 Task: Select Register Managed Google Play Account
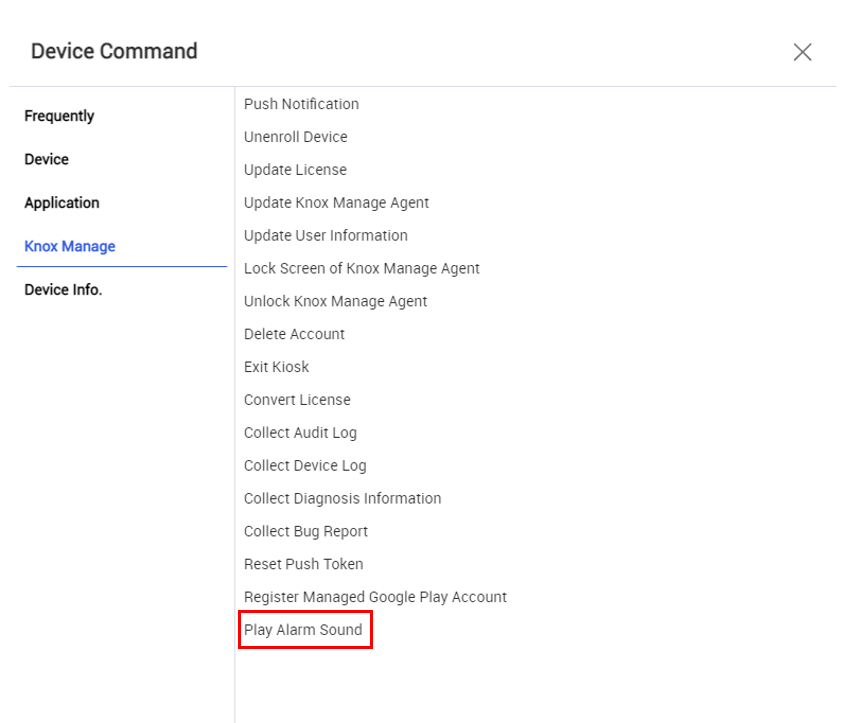[375, 597]
